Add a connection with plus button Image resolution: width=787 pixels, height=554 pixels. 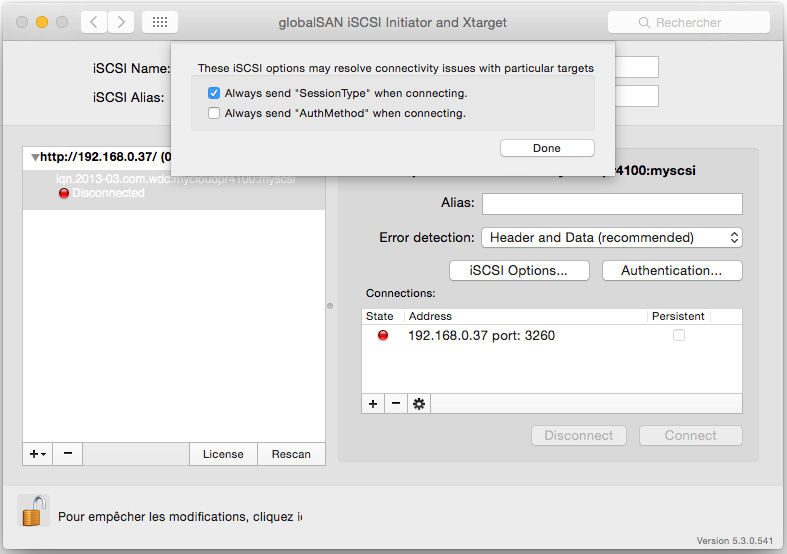pos(373,404)
